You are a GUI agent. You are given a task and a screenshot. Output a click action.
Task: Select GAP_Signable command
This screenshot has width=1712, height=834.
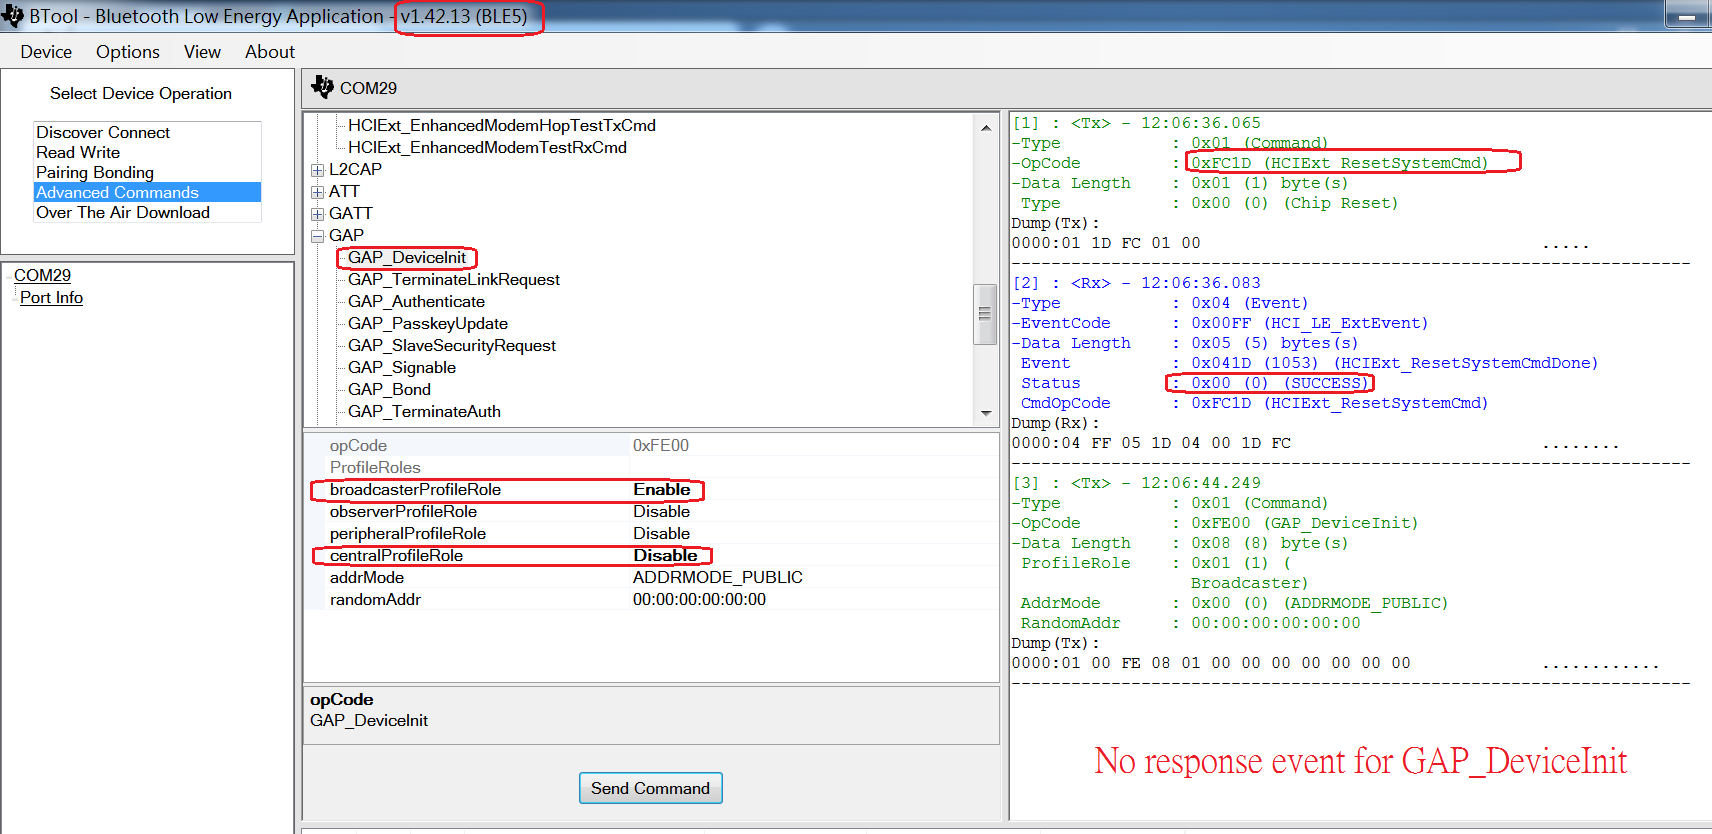(402, 367)
